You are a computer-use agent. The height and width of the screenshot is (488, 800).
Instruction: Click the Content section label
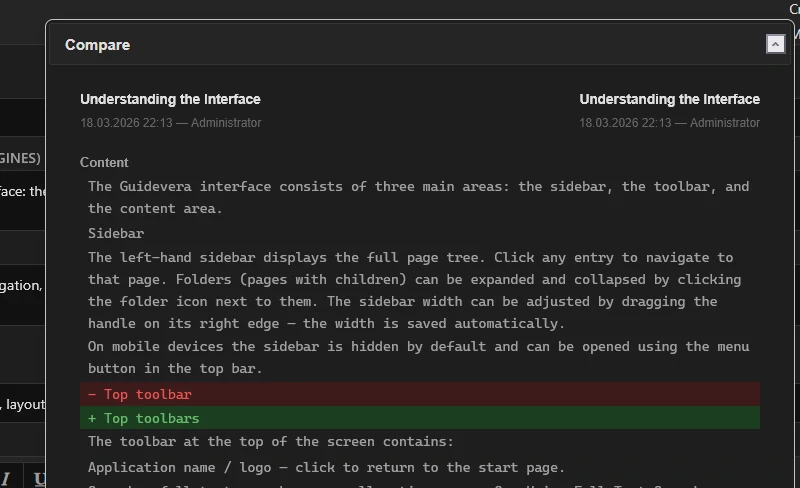(x=104, y=162)
